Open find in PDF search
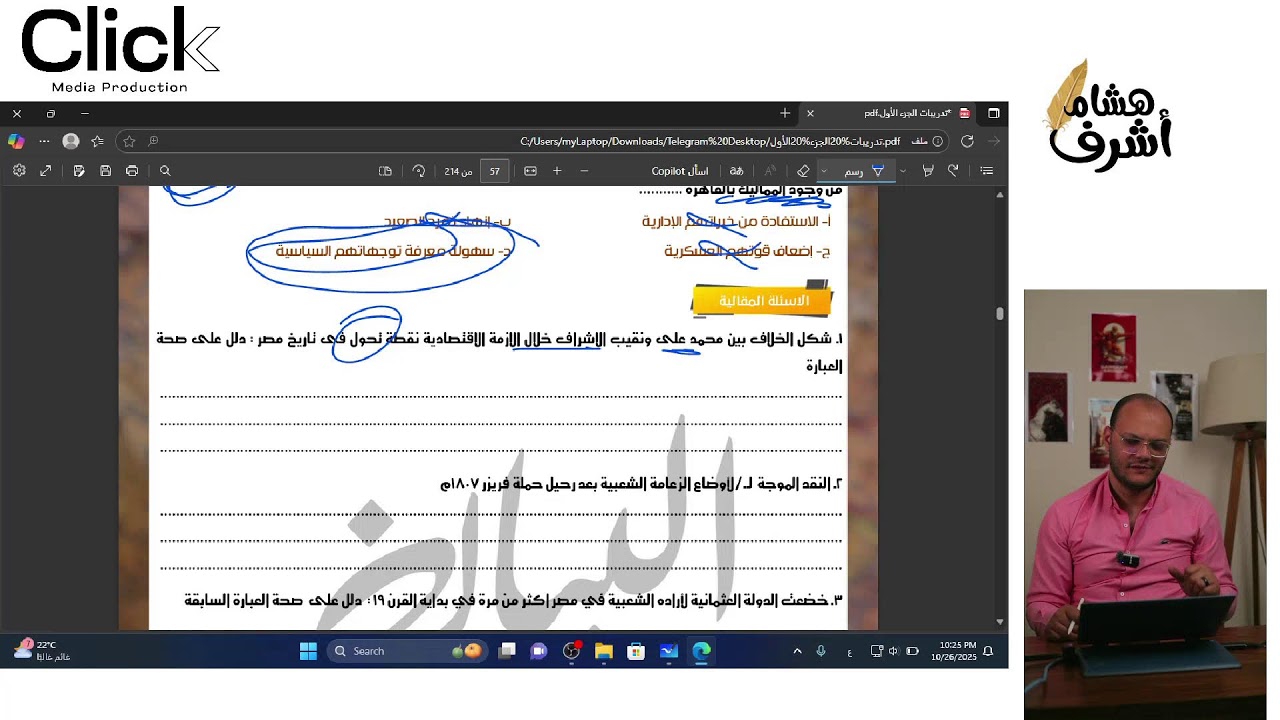Screen dimensions: 1280x720 tap(165, 171)
